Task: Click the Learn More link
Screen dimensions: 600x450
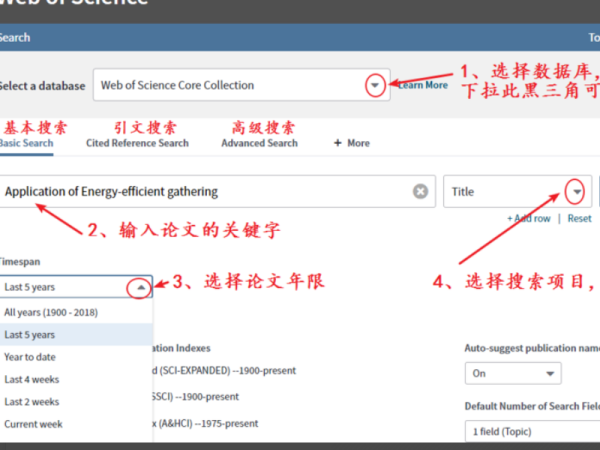Action: 422,85
